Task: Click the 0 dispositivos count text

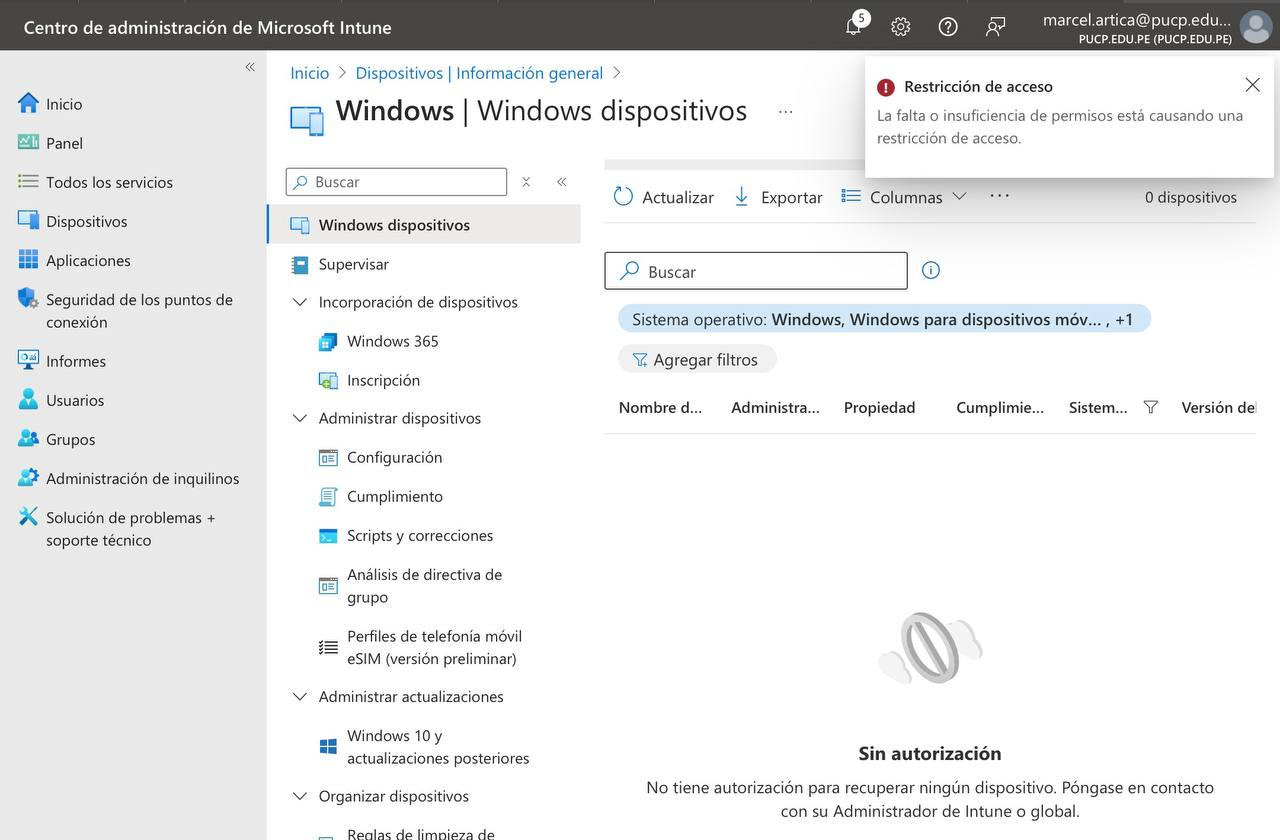Action: point(1191,197)
